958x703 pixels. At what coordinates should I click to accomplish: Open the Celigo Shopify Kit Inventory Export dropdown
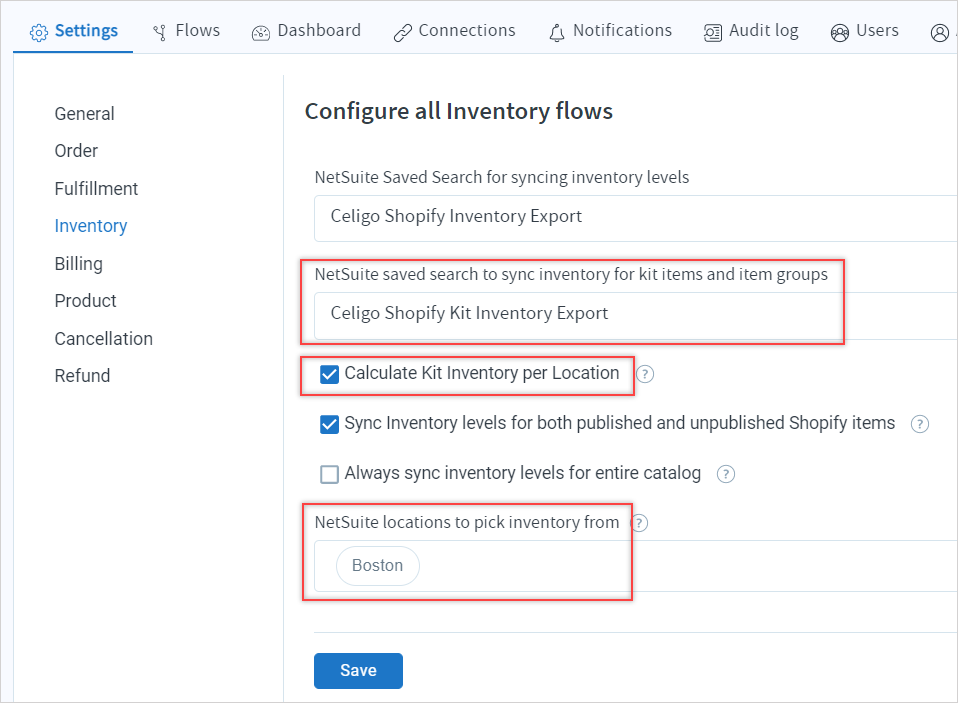pyautogui.click(x=635, y=315)
